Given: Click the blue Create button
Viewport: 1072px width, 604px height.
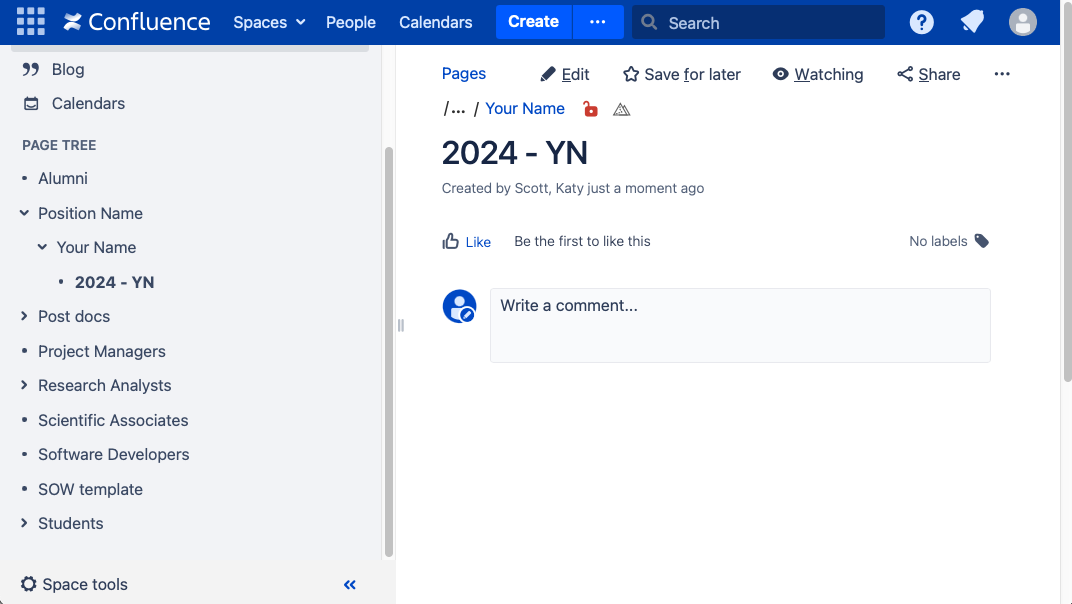Looking at the screenshot, I should tap(533, 22).
